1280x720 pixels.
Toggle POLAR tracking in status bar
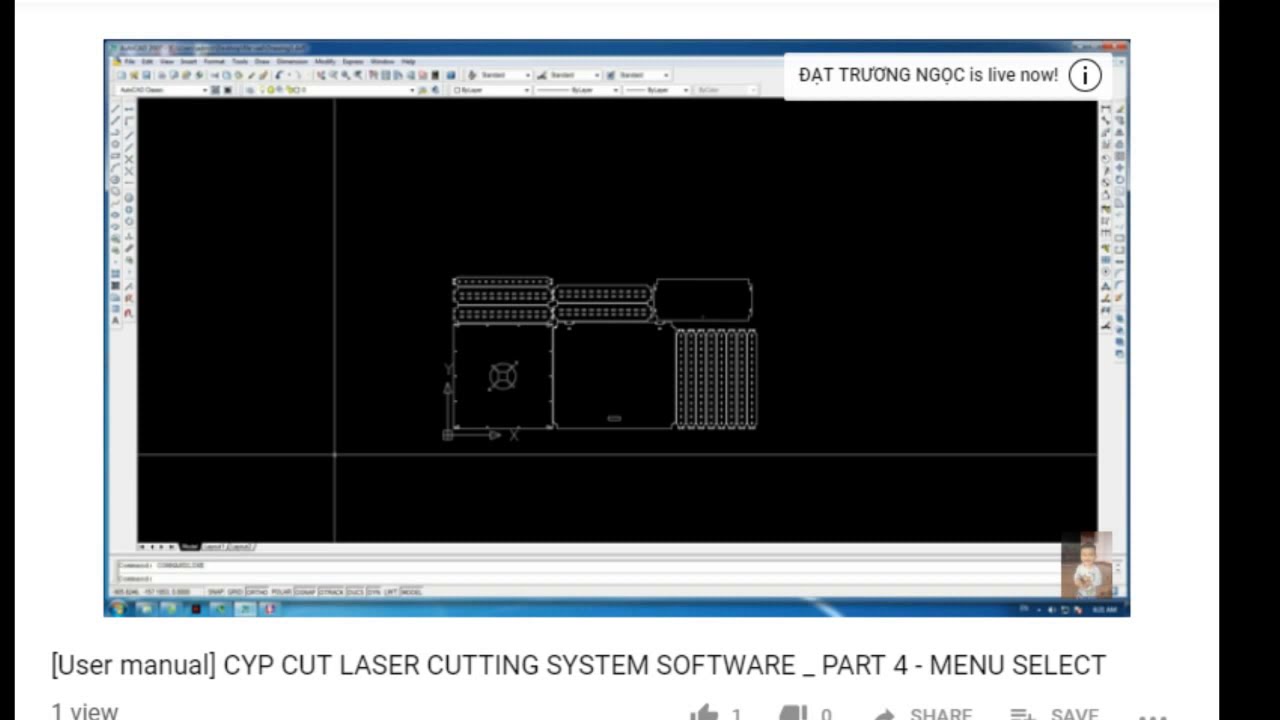[x=281, y=592]
